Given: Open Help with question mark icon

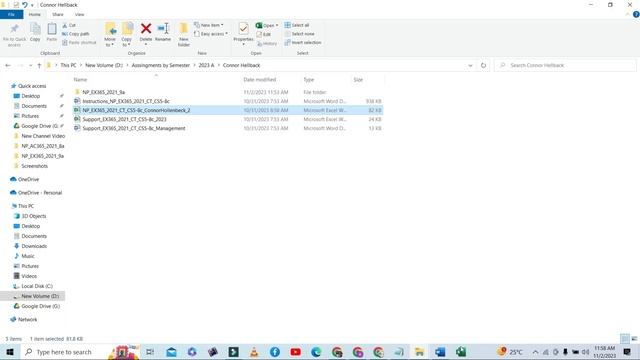Looking at the screenshot, I should 636,14.
